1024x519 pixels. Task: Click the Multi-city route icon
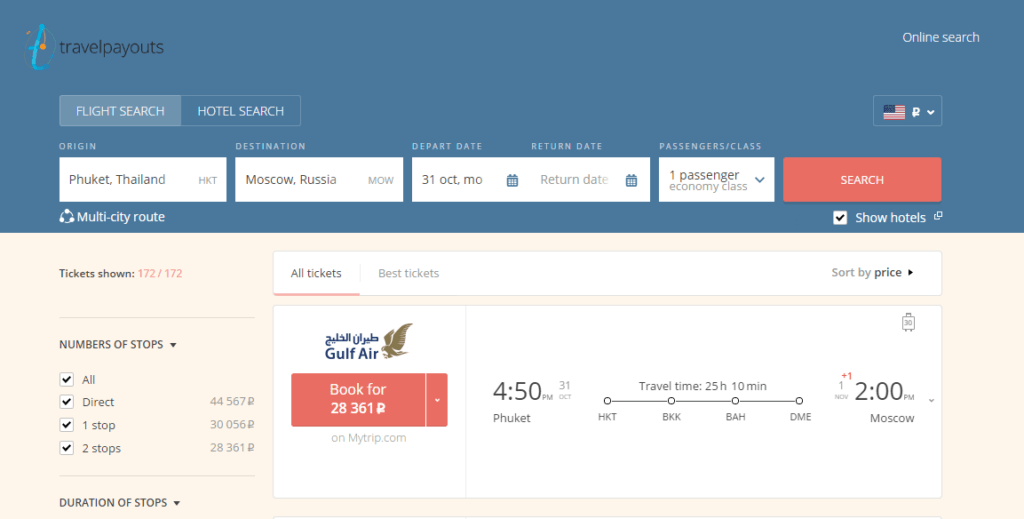[x=67, y=217]
